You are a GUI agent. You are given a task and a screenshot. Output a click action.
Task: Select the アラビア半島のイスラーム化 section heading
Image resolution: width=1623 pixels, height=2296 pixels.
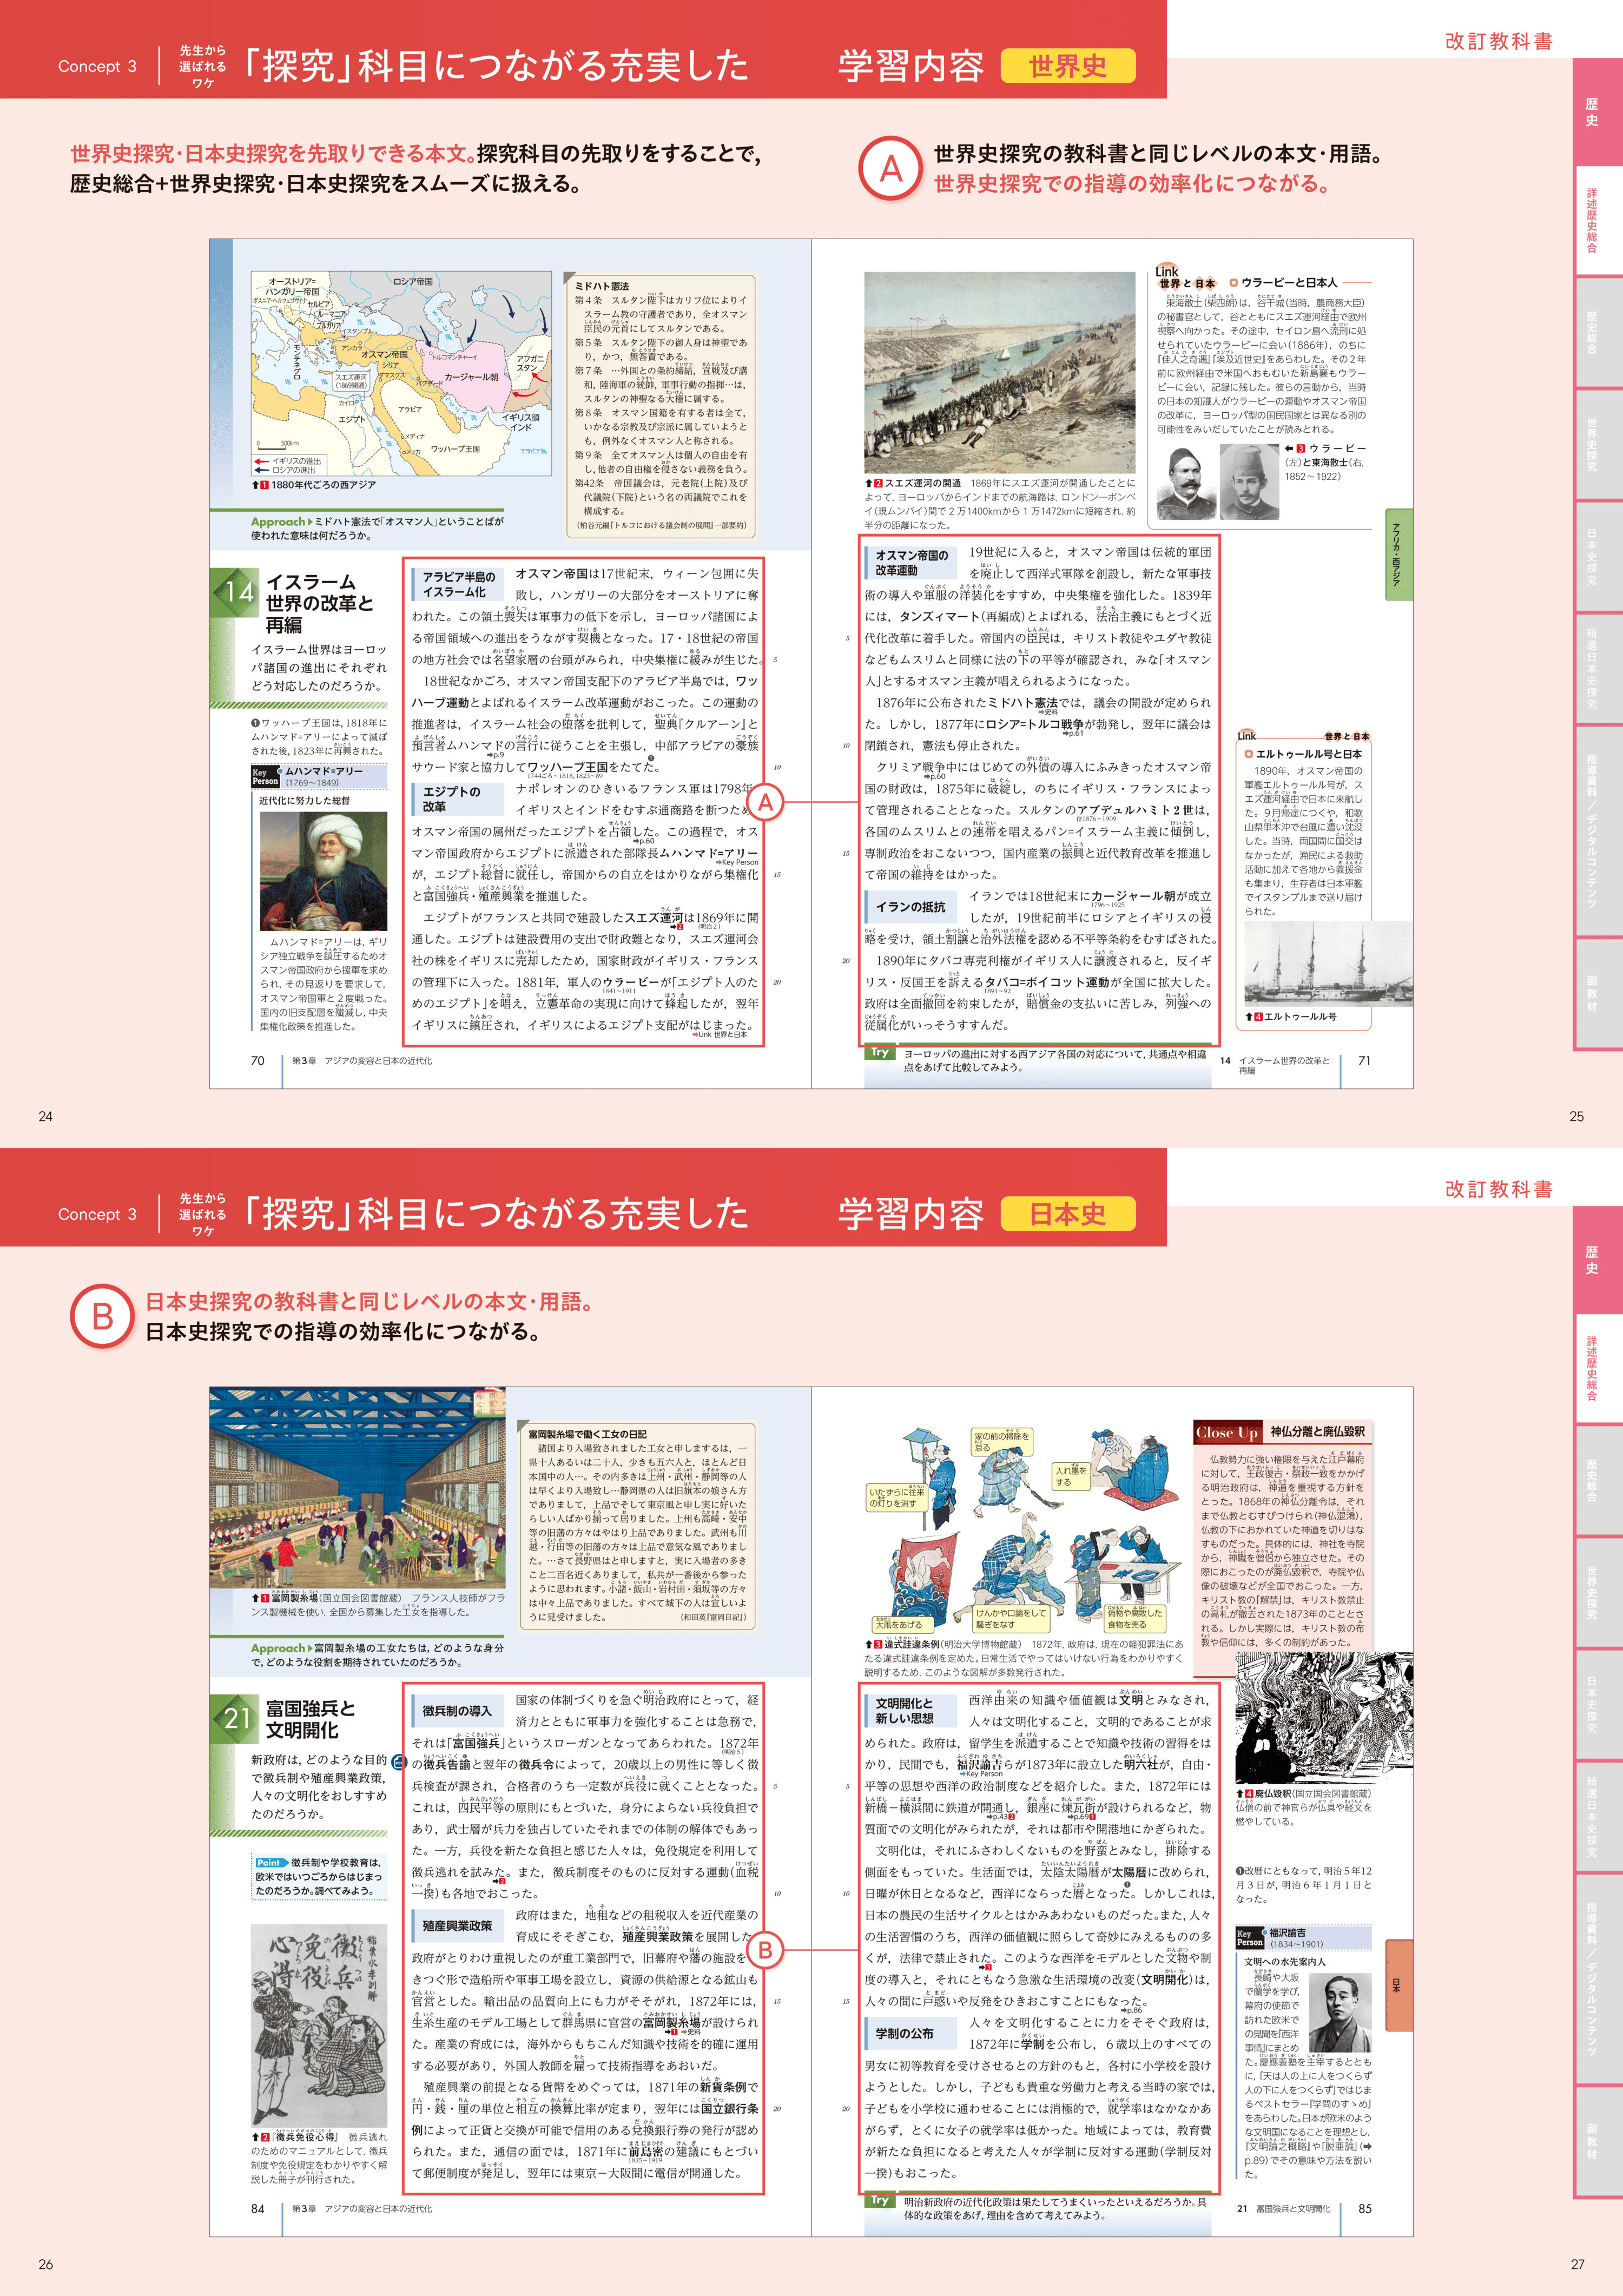[x=458, y=584]
